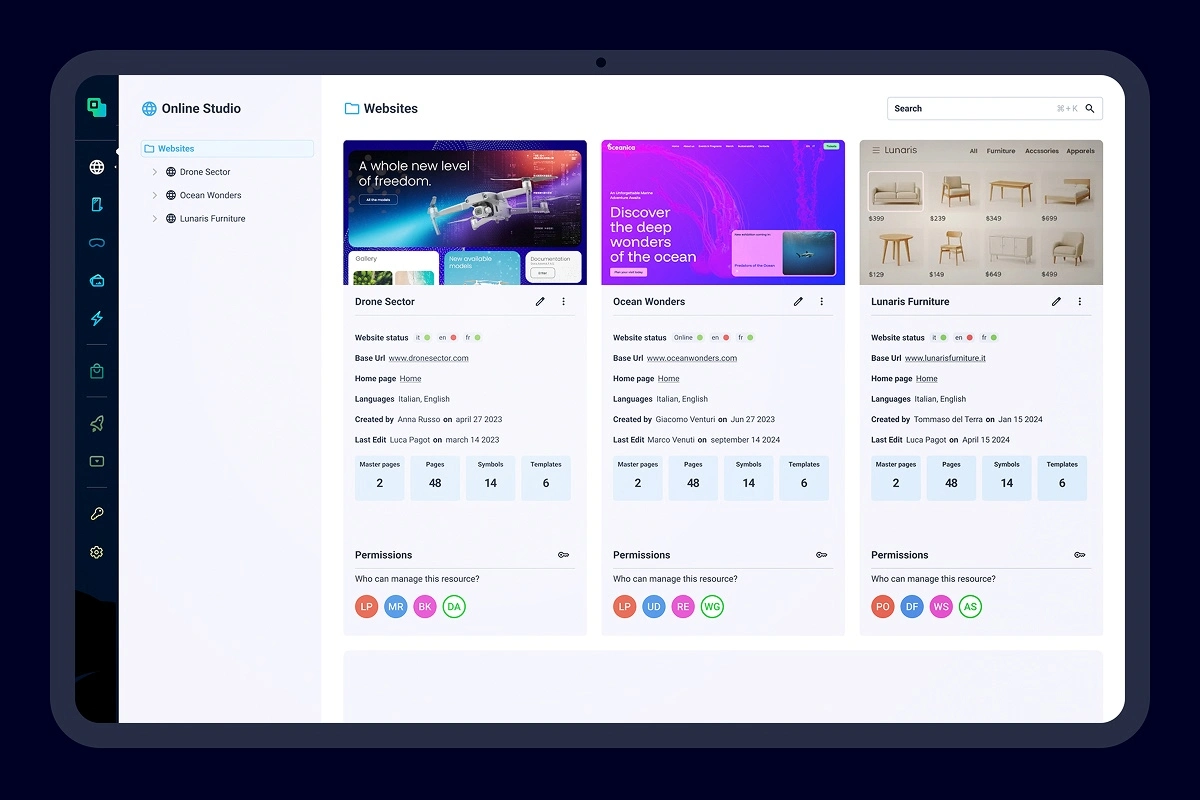Click the VR headset icon in sidebar
Image resolution: width=1200 pixels, height=800 pixels.
click(x=97, y=243)
